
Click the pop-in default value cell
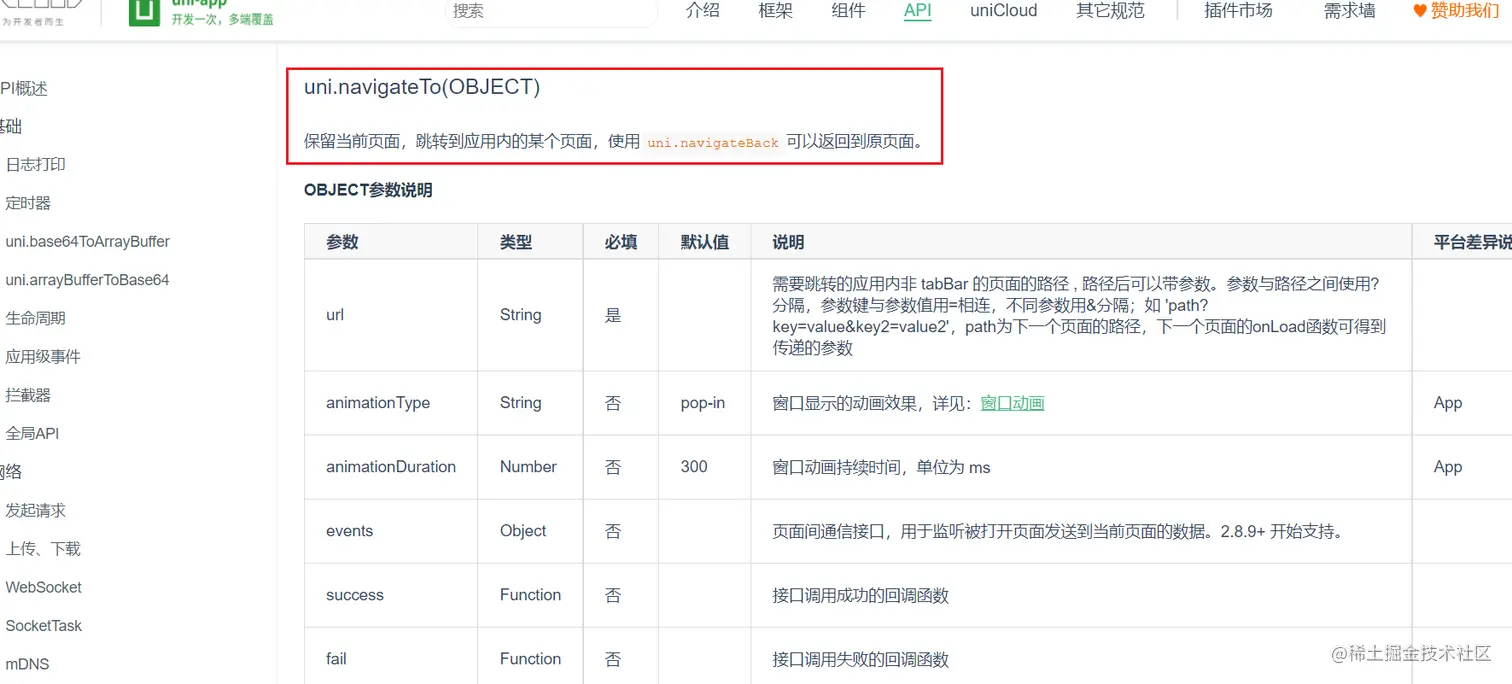tap(703, 403)
